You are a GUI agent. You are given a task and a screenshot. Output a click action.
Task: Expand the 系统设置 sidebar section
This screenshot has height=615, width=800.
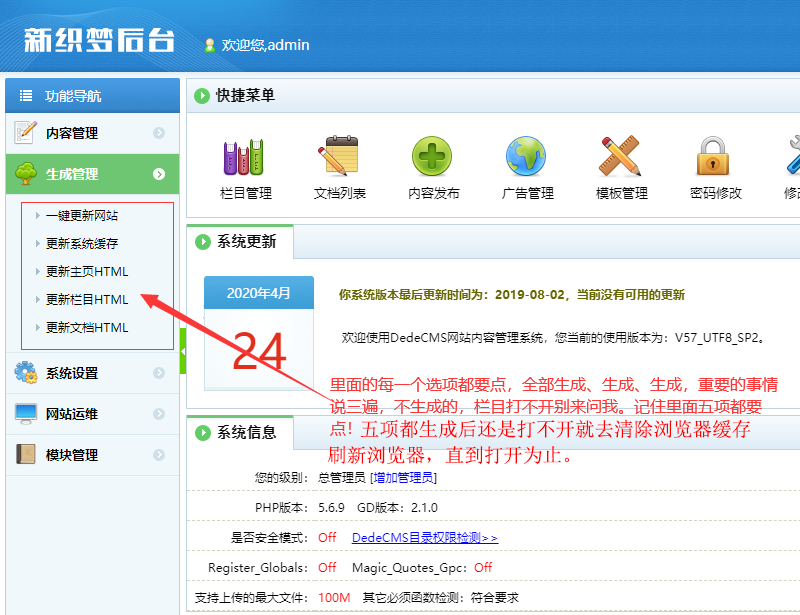click(92, 373)
